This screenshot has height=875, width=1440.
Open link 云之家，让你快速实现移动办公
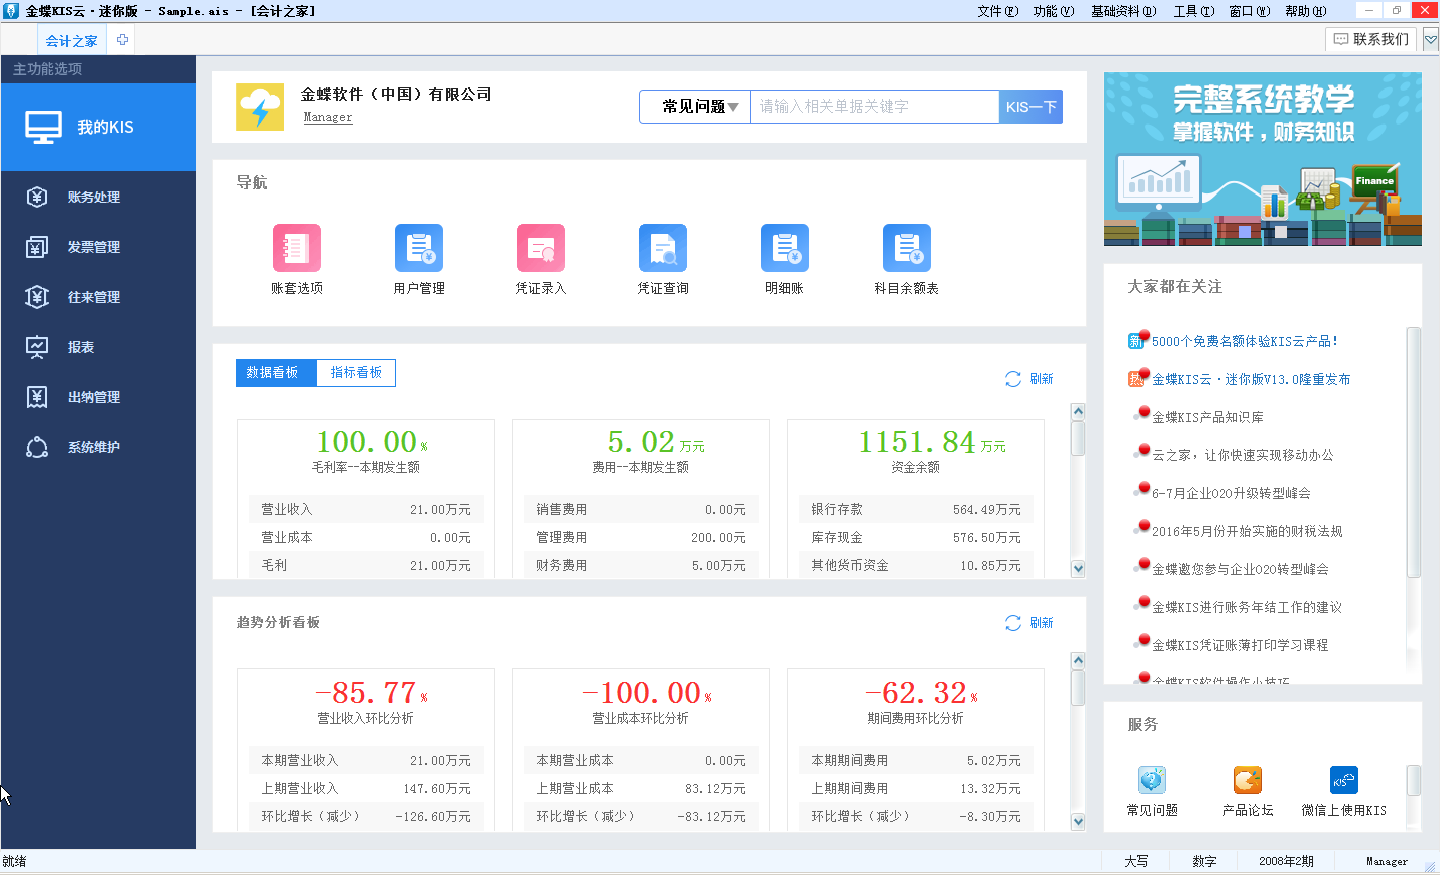pos(1242,455)
